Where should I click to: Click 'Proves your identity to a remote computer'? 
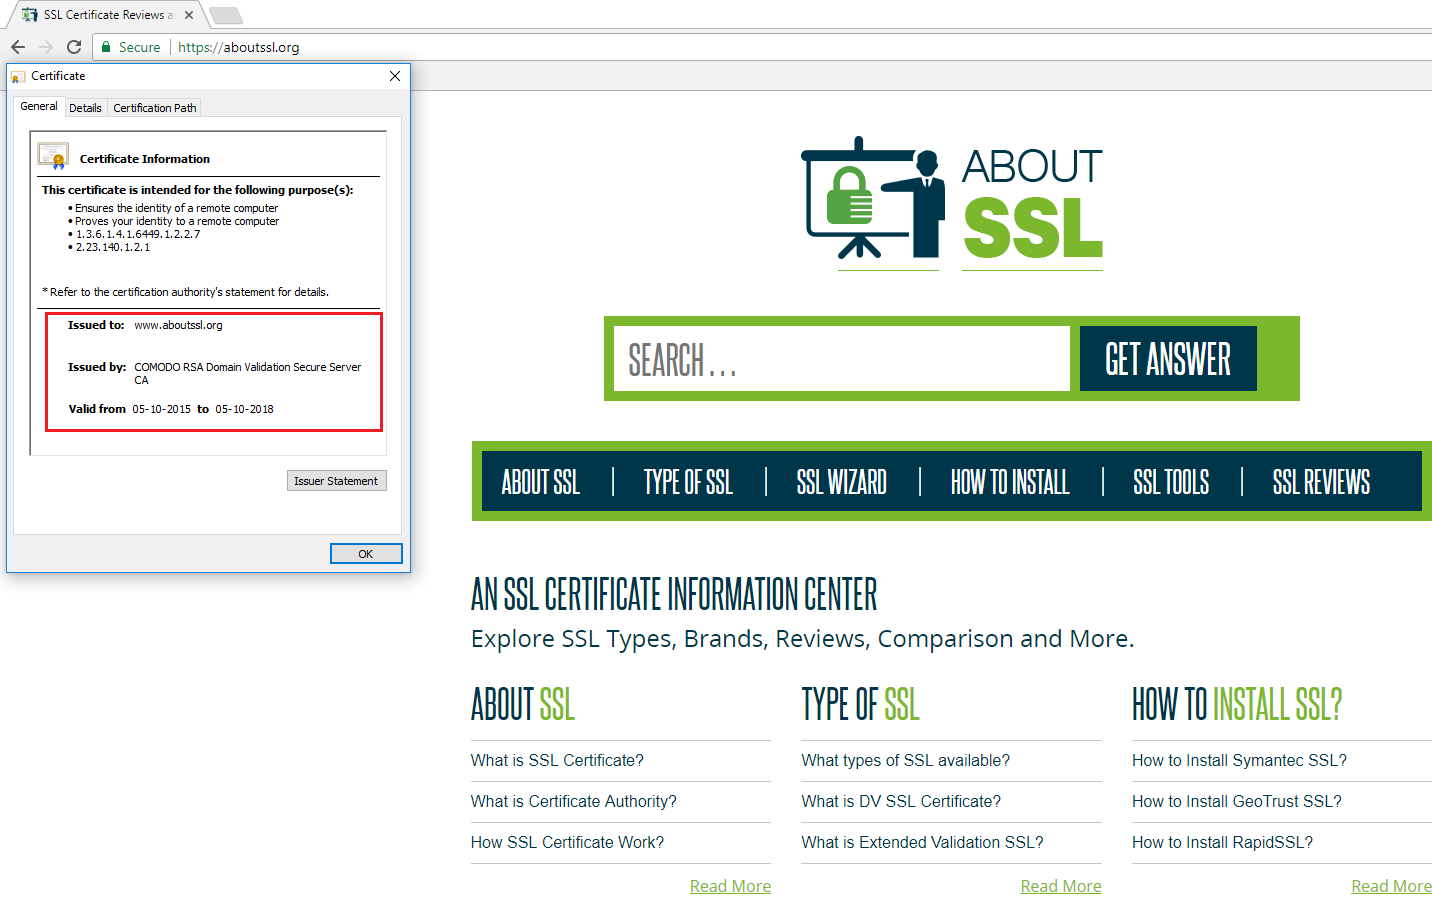[177, 221]
